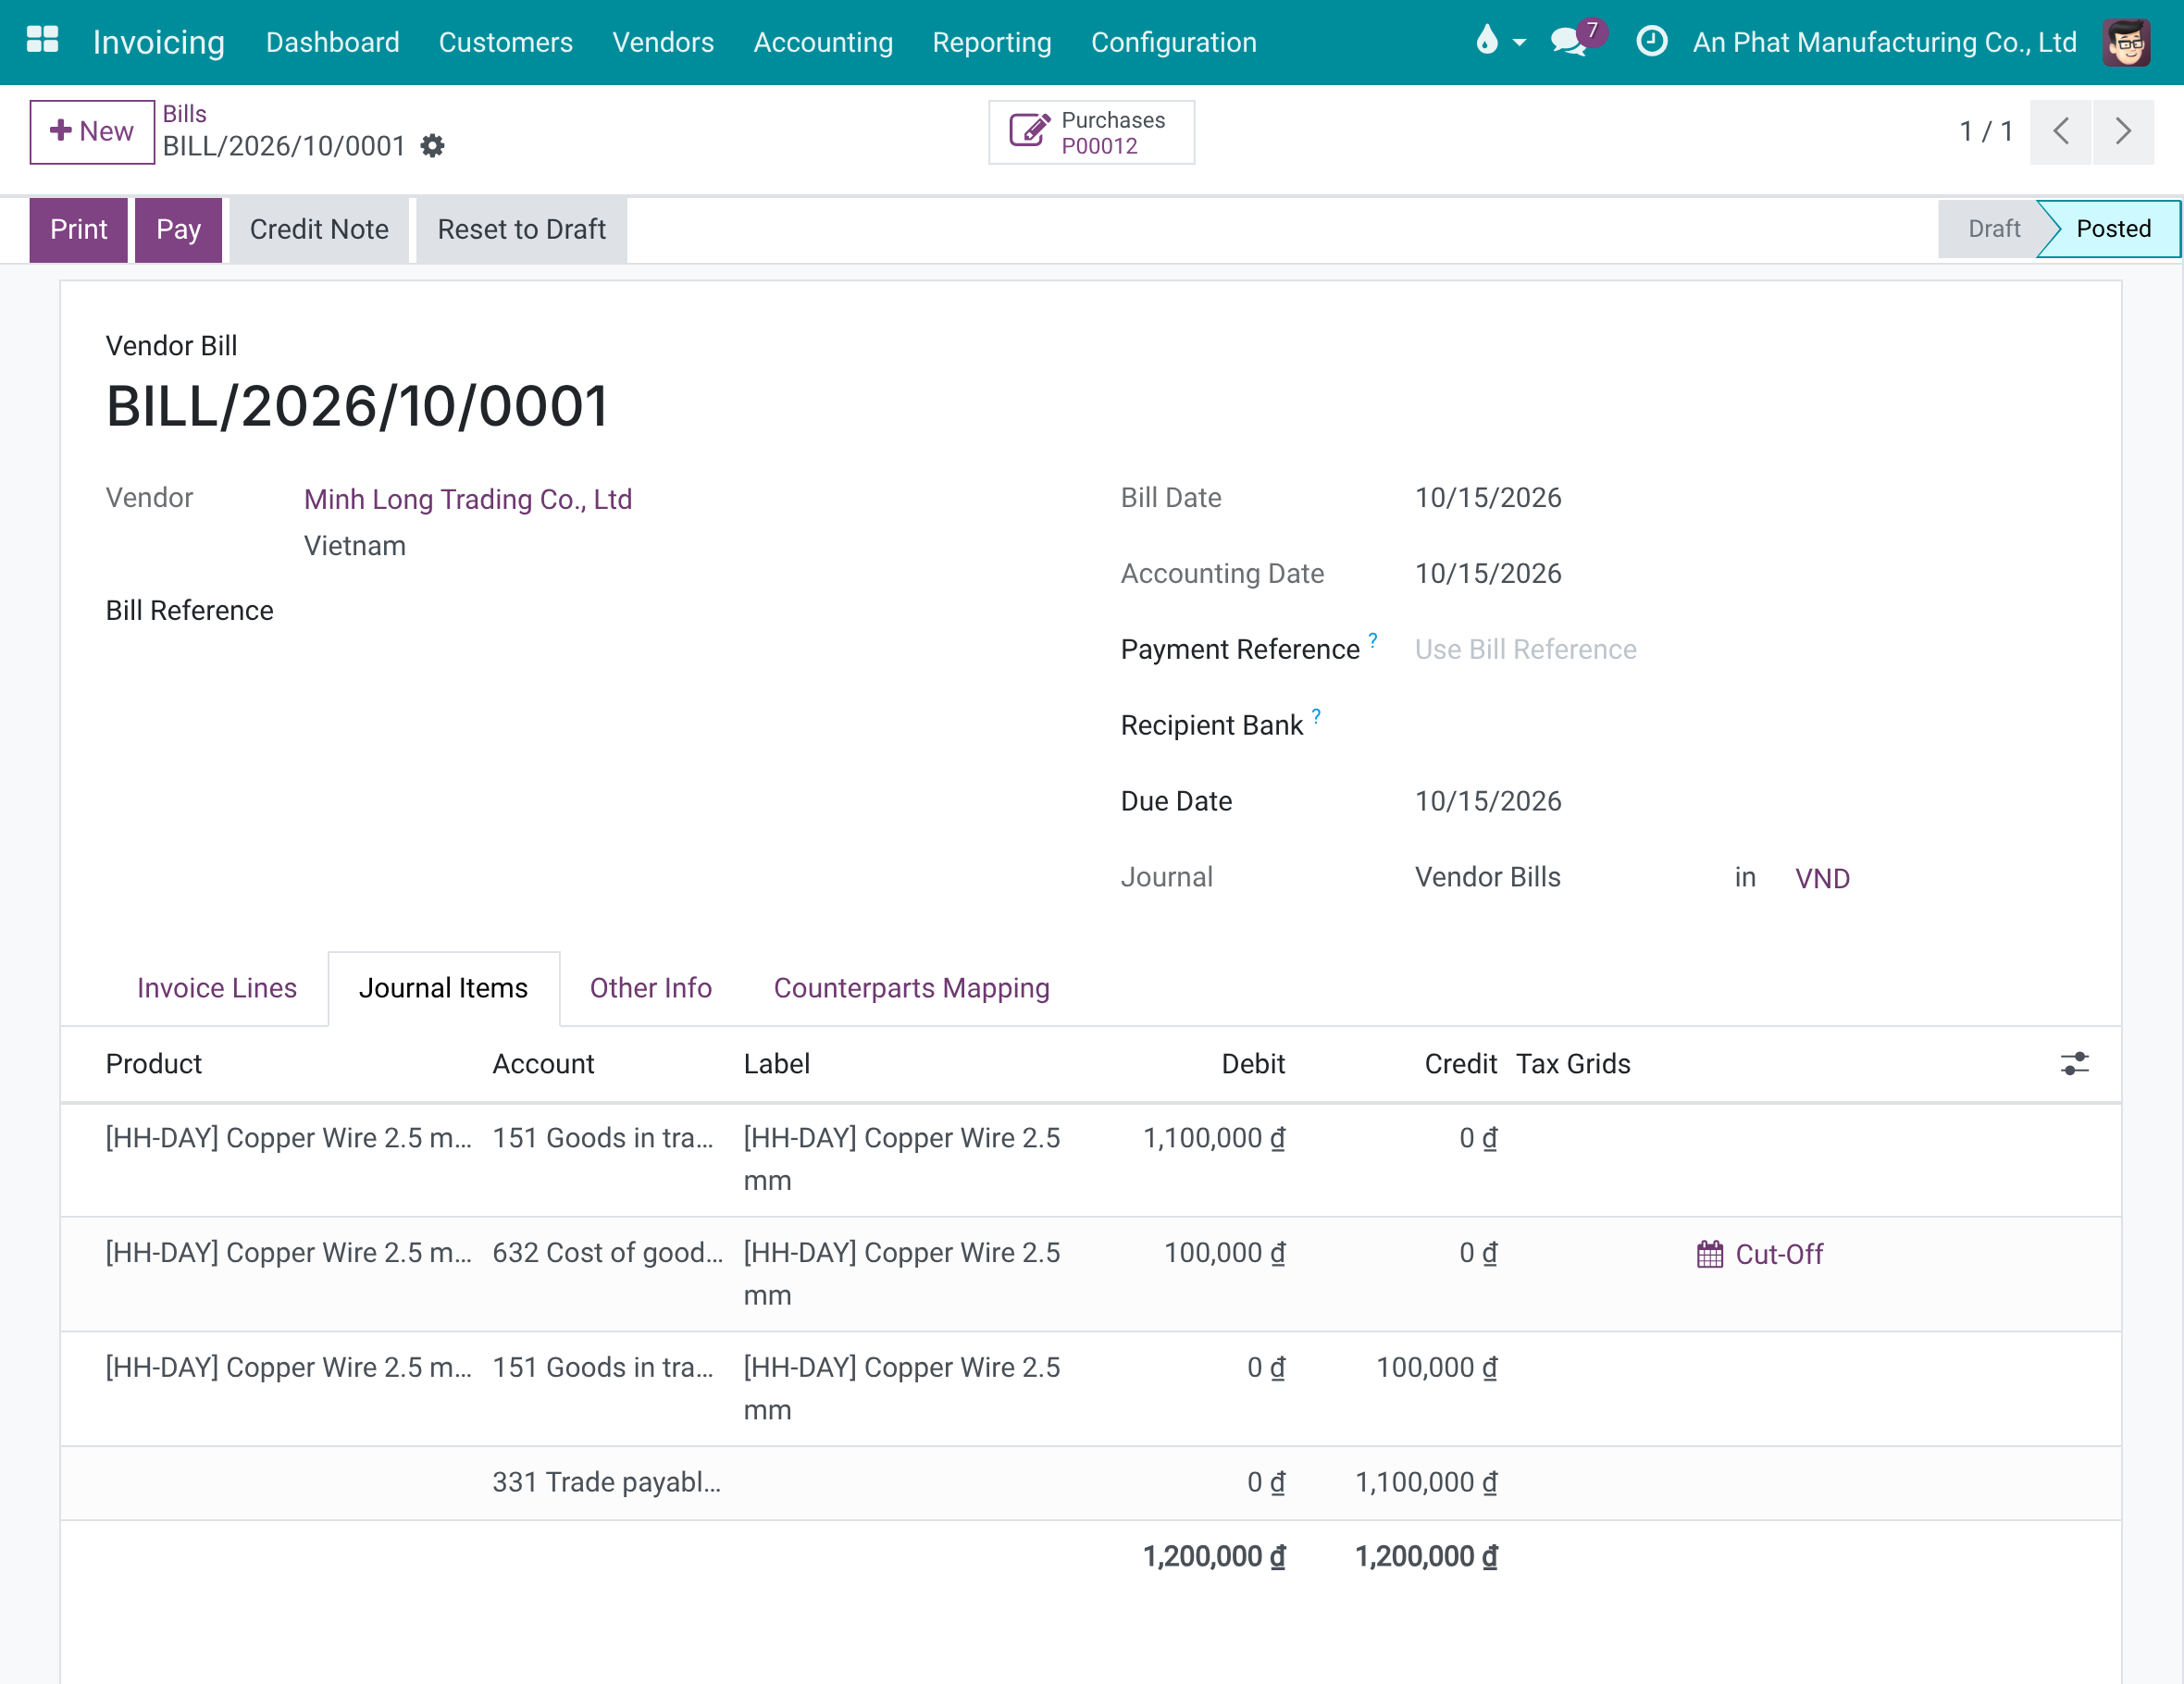Open the Reporting menu

coord(992,42)
